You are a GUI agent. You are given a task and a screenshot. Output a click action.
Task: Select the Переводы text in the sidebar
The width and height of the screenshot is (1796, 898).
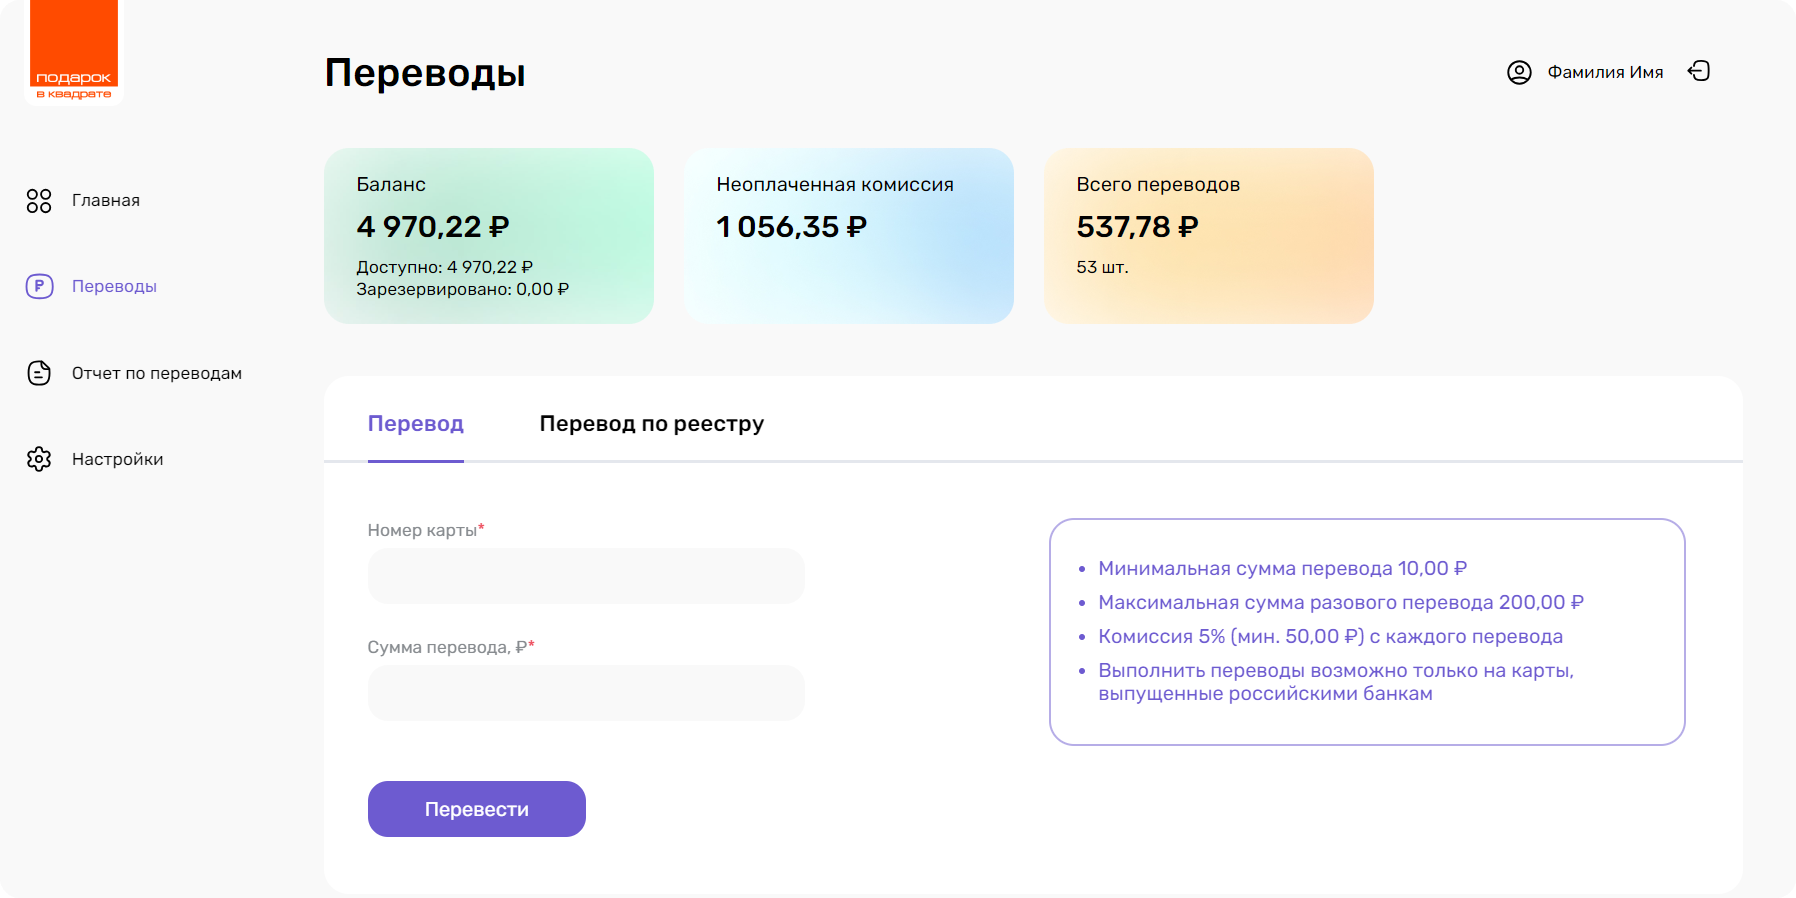click(x=114, y=287)
